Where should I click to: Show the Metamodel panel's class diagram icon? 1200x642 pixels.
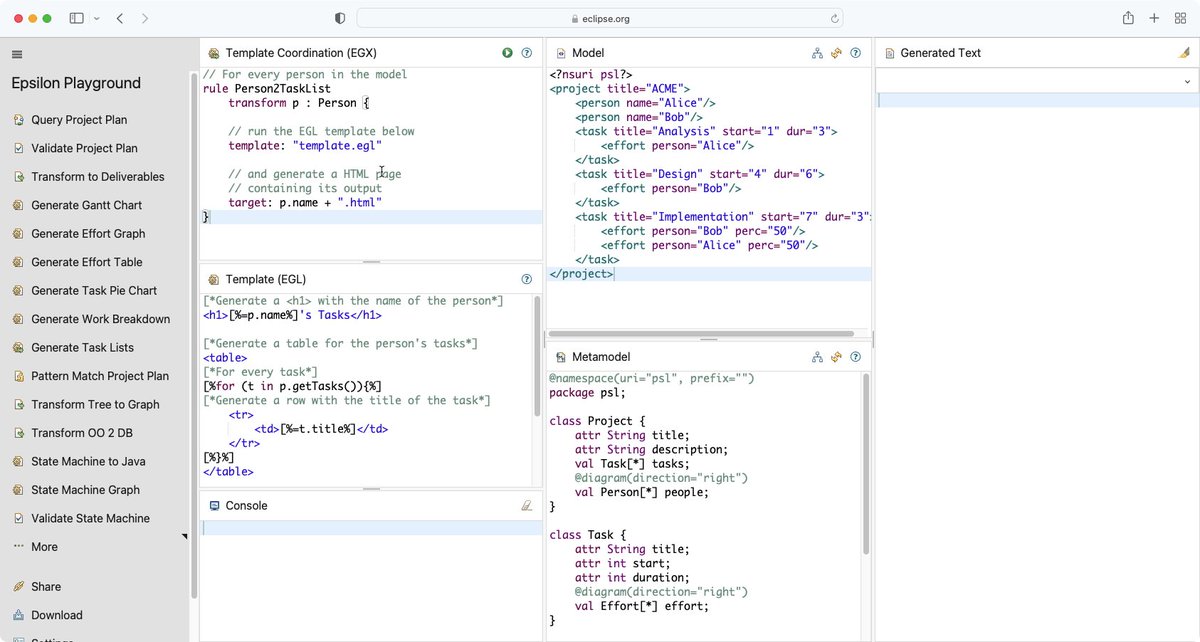click(x=817, y=357)
